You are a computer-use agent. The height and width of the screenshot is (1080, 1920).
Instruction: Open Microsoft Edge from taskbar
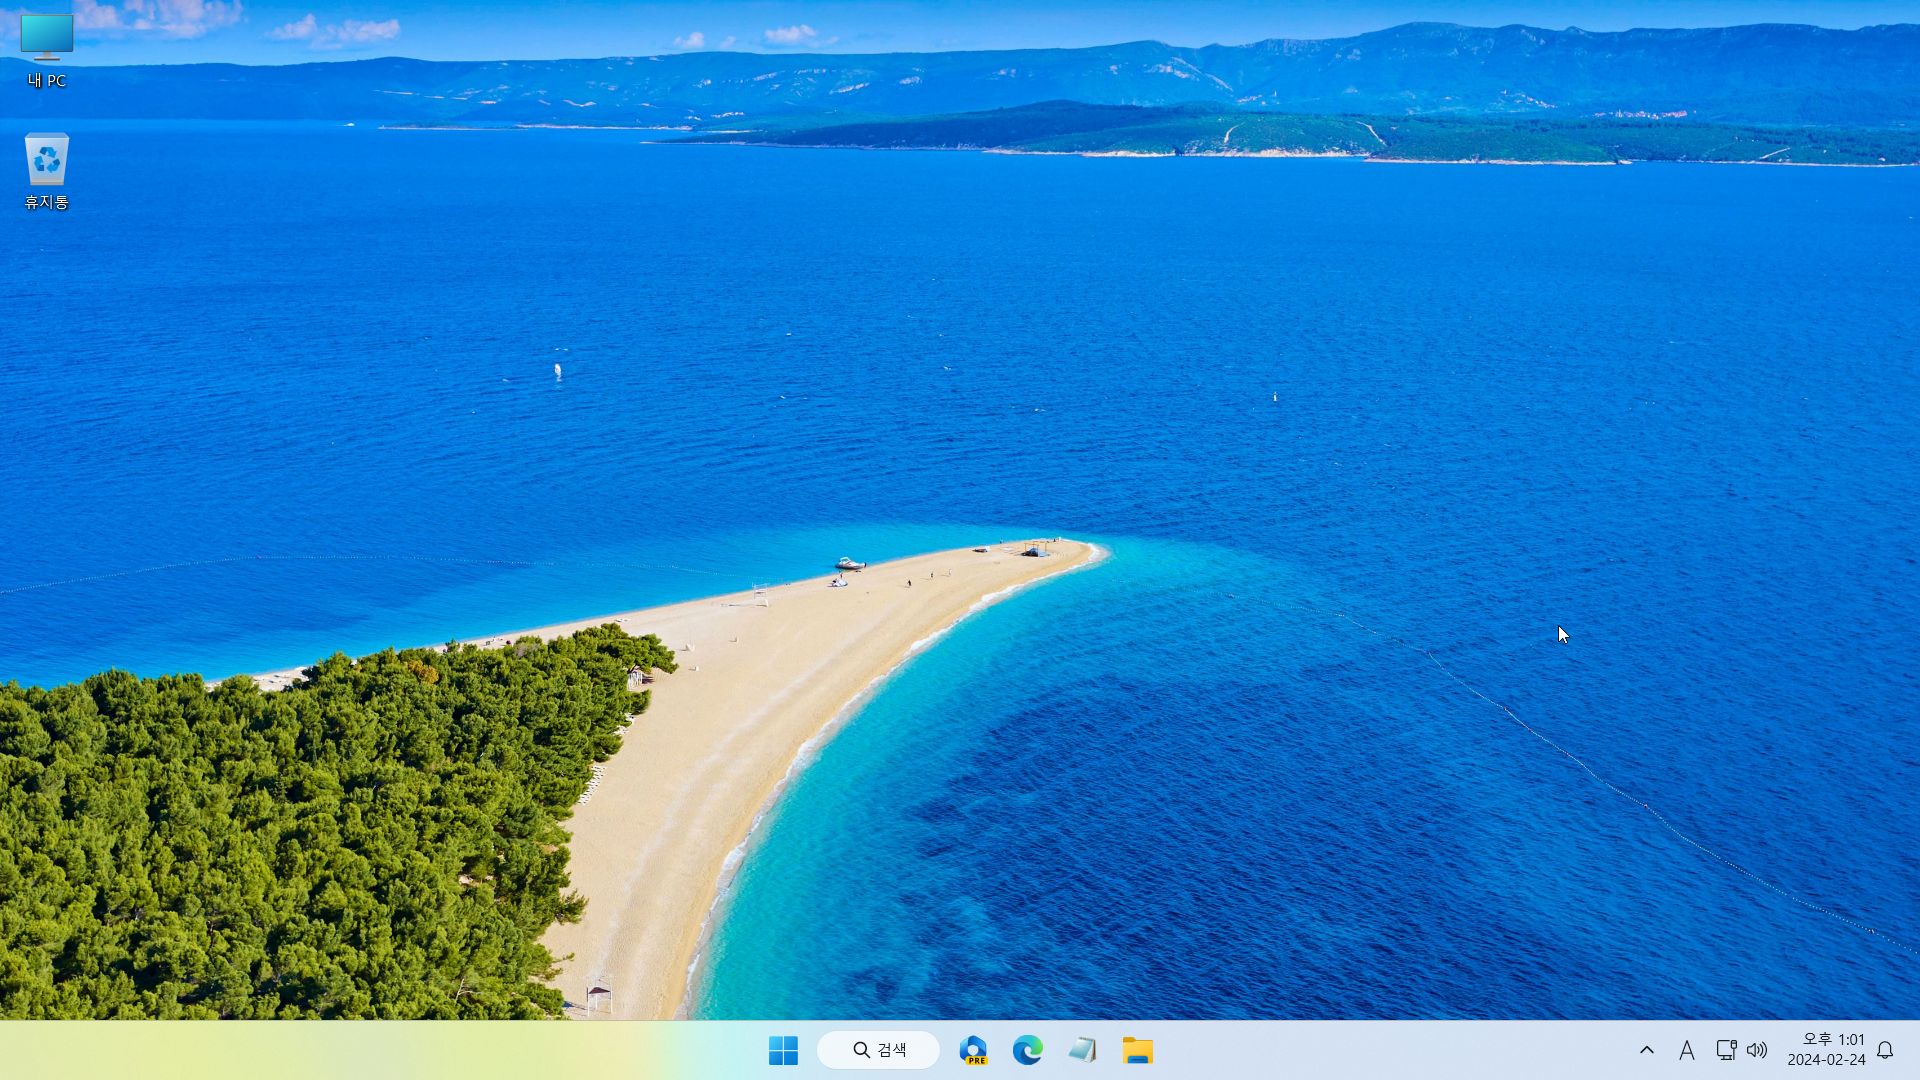[x=1027, y=1050]
